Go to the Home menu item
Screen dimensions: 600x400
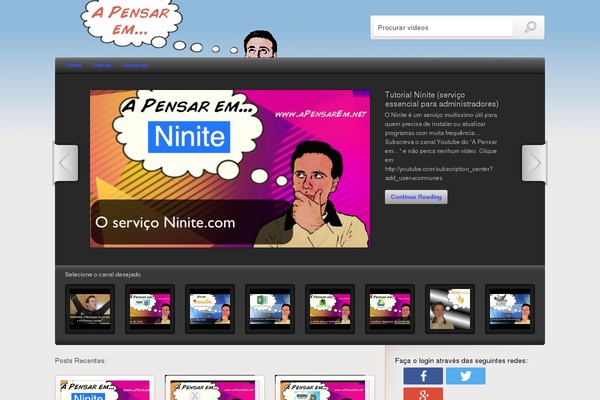click(x=73, y=65)
